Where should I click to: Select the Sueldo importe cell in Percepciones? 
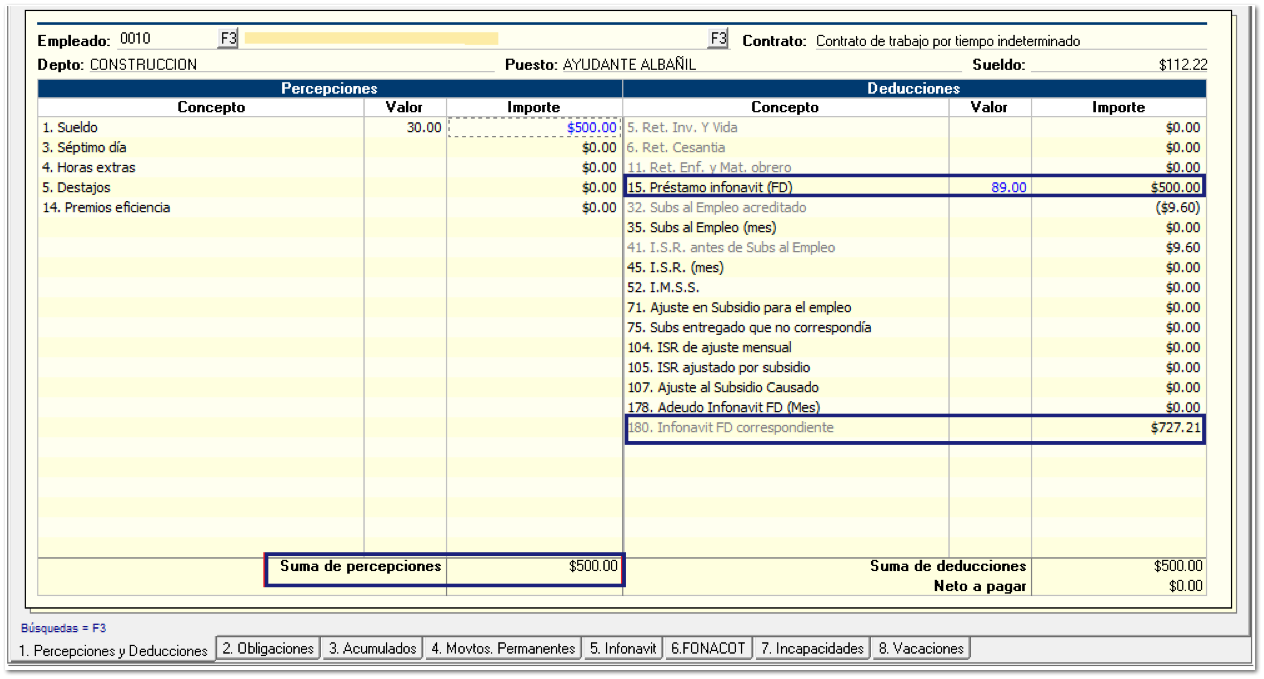coord(535,128)
